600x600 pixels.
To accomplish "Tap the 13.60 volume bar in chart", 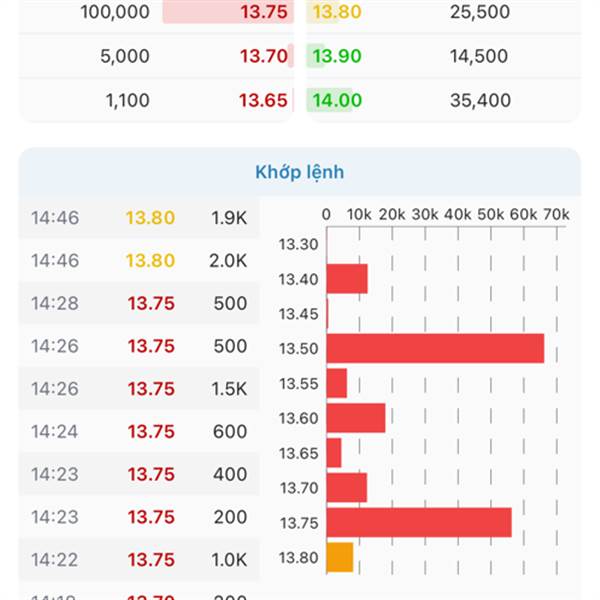I will coord(355,418).
